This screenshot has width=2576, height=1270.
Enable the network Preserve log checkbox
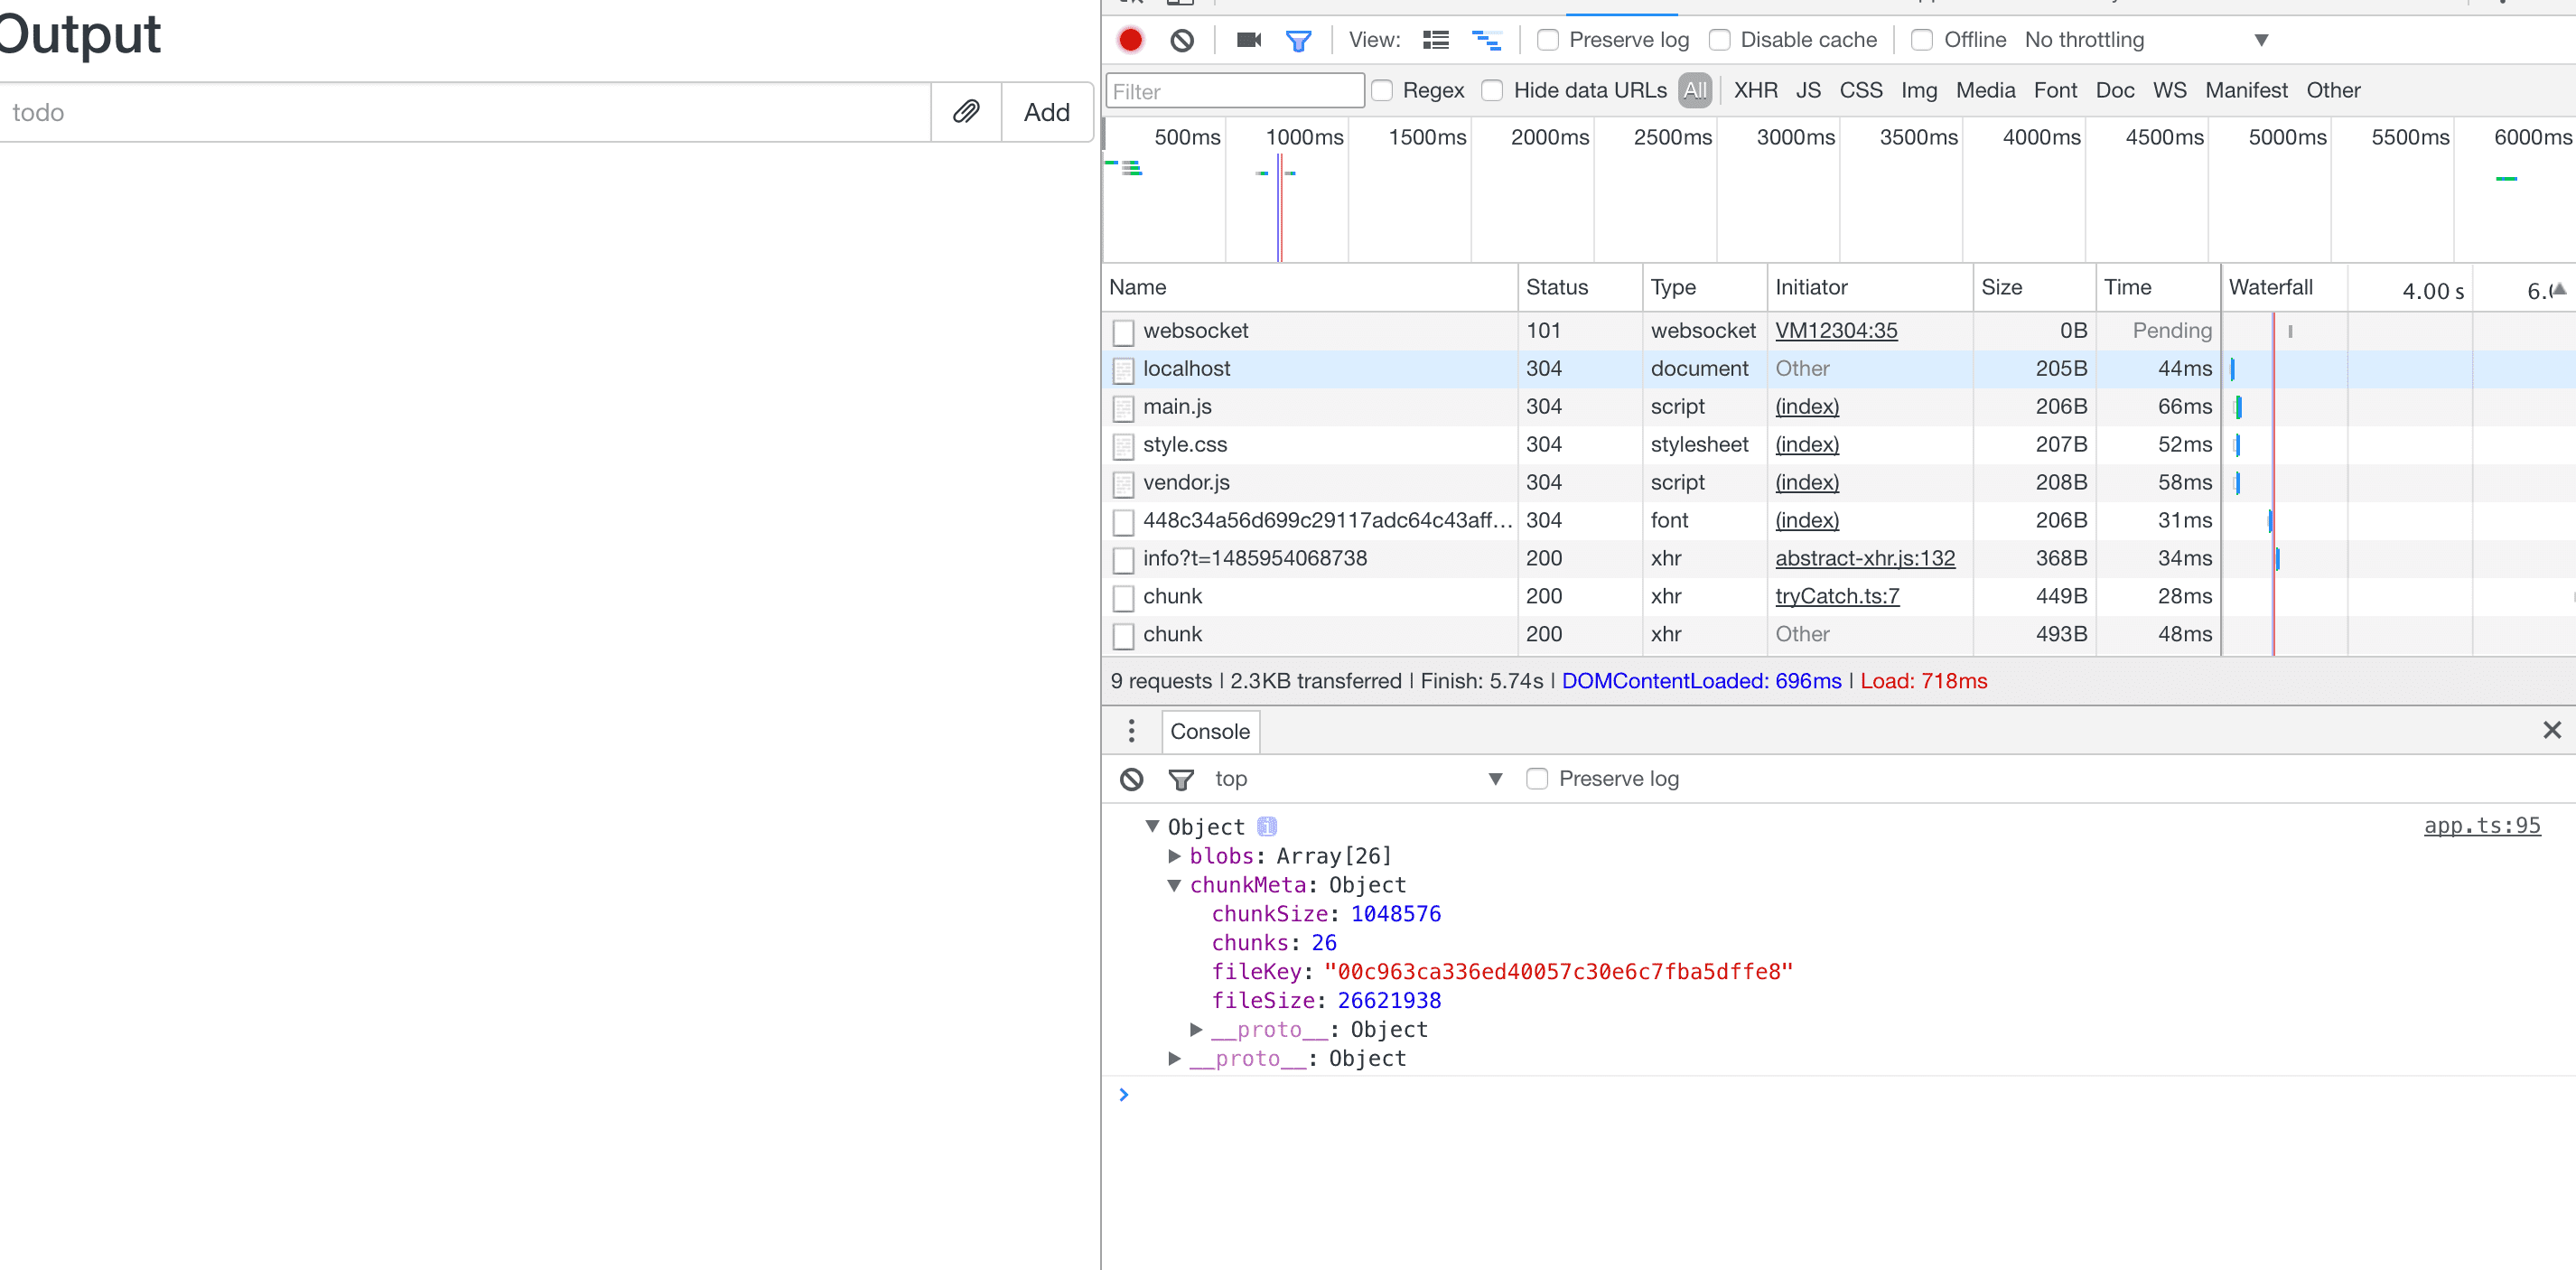point(1547,40)
